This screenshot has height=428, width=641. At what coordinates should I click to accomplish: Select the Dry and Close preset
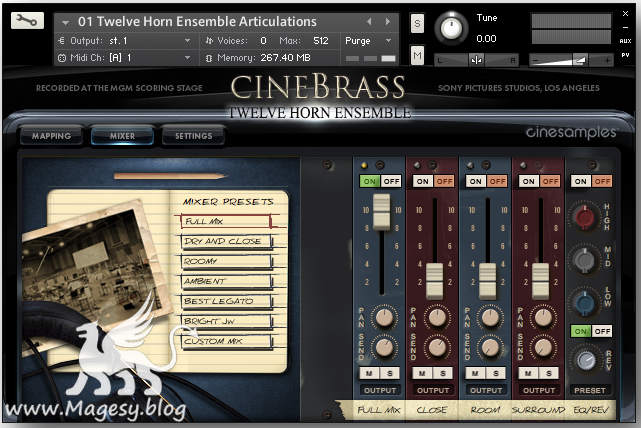pyautogui.click(x=226, y=241)
